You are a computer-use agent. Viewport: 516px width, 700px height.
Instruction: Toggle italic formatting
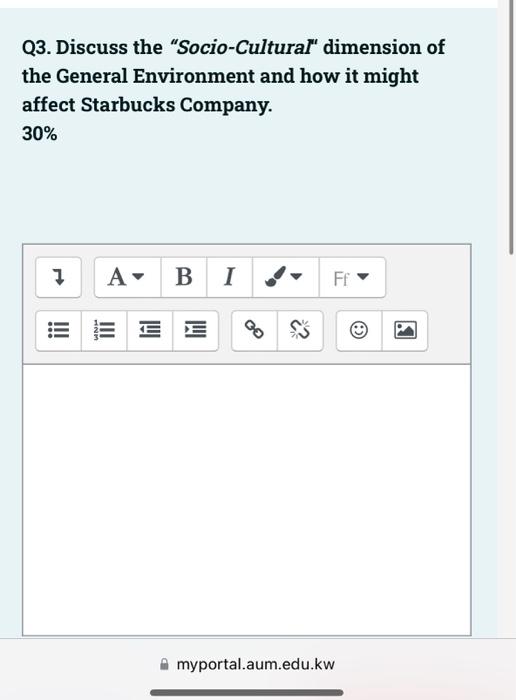coord(229,277)
